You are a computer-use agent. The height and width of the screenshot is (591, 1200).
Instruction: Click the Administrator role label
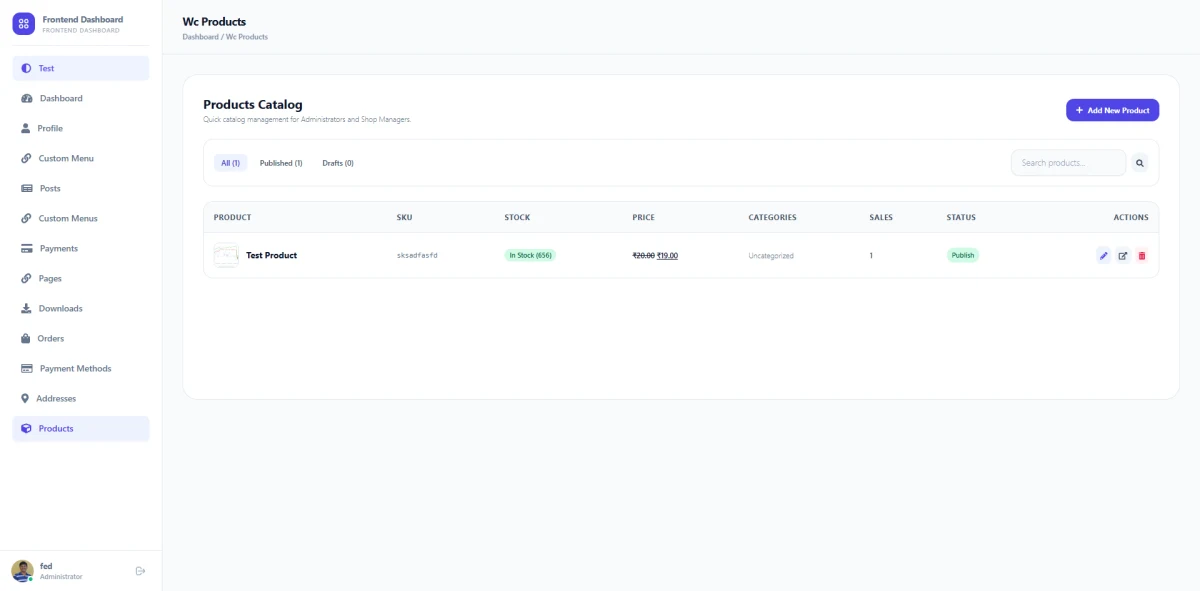click(x=61, y=577)
